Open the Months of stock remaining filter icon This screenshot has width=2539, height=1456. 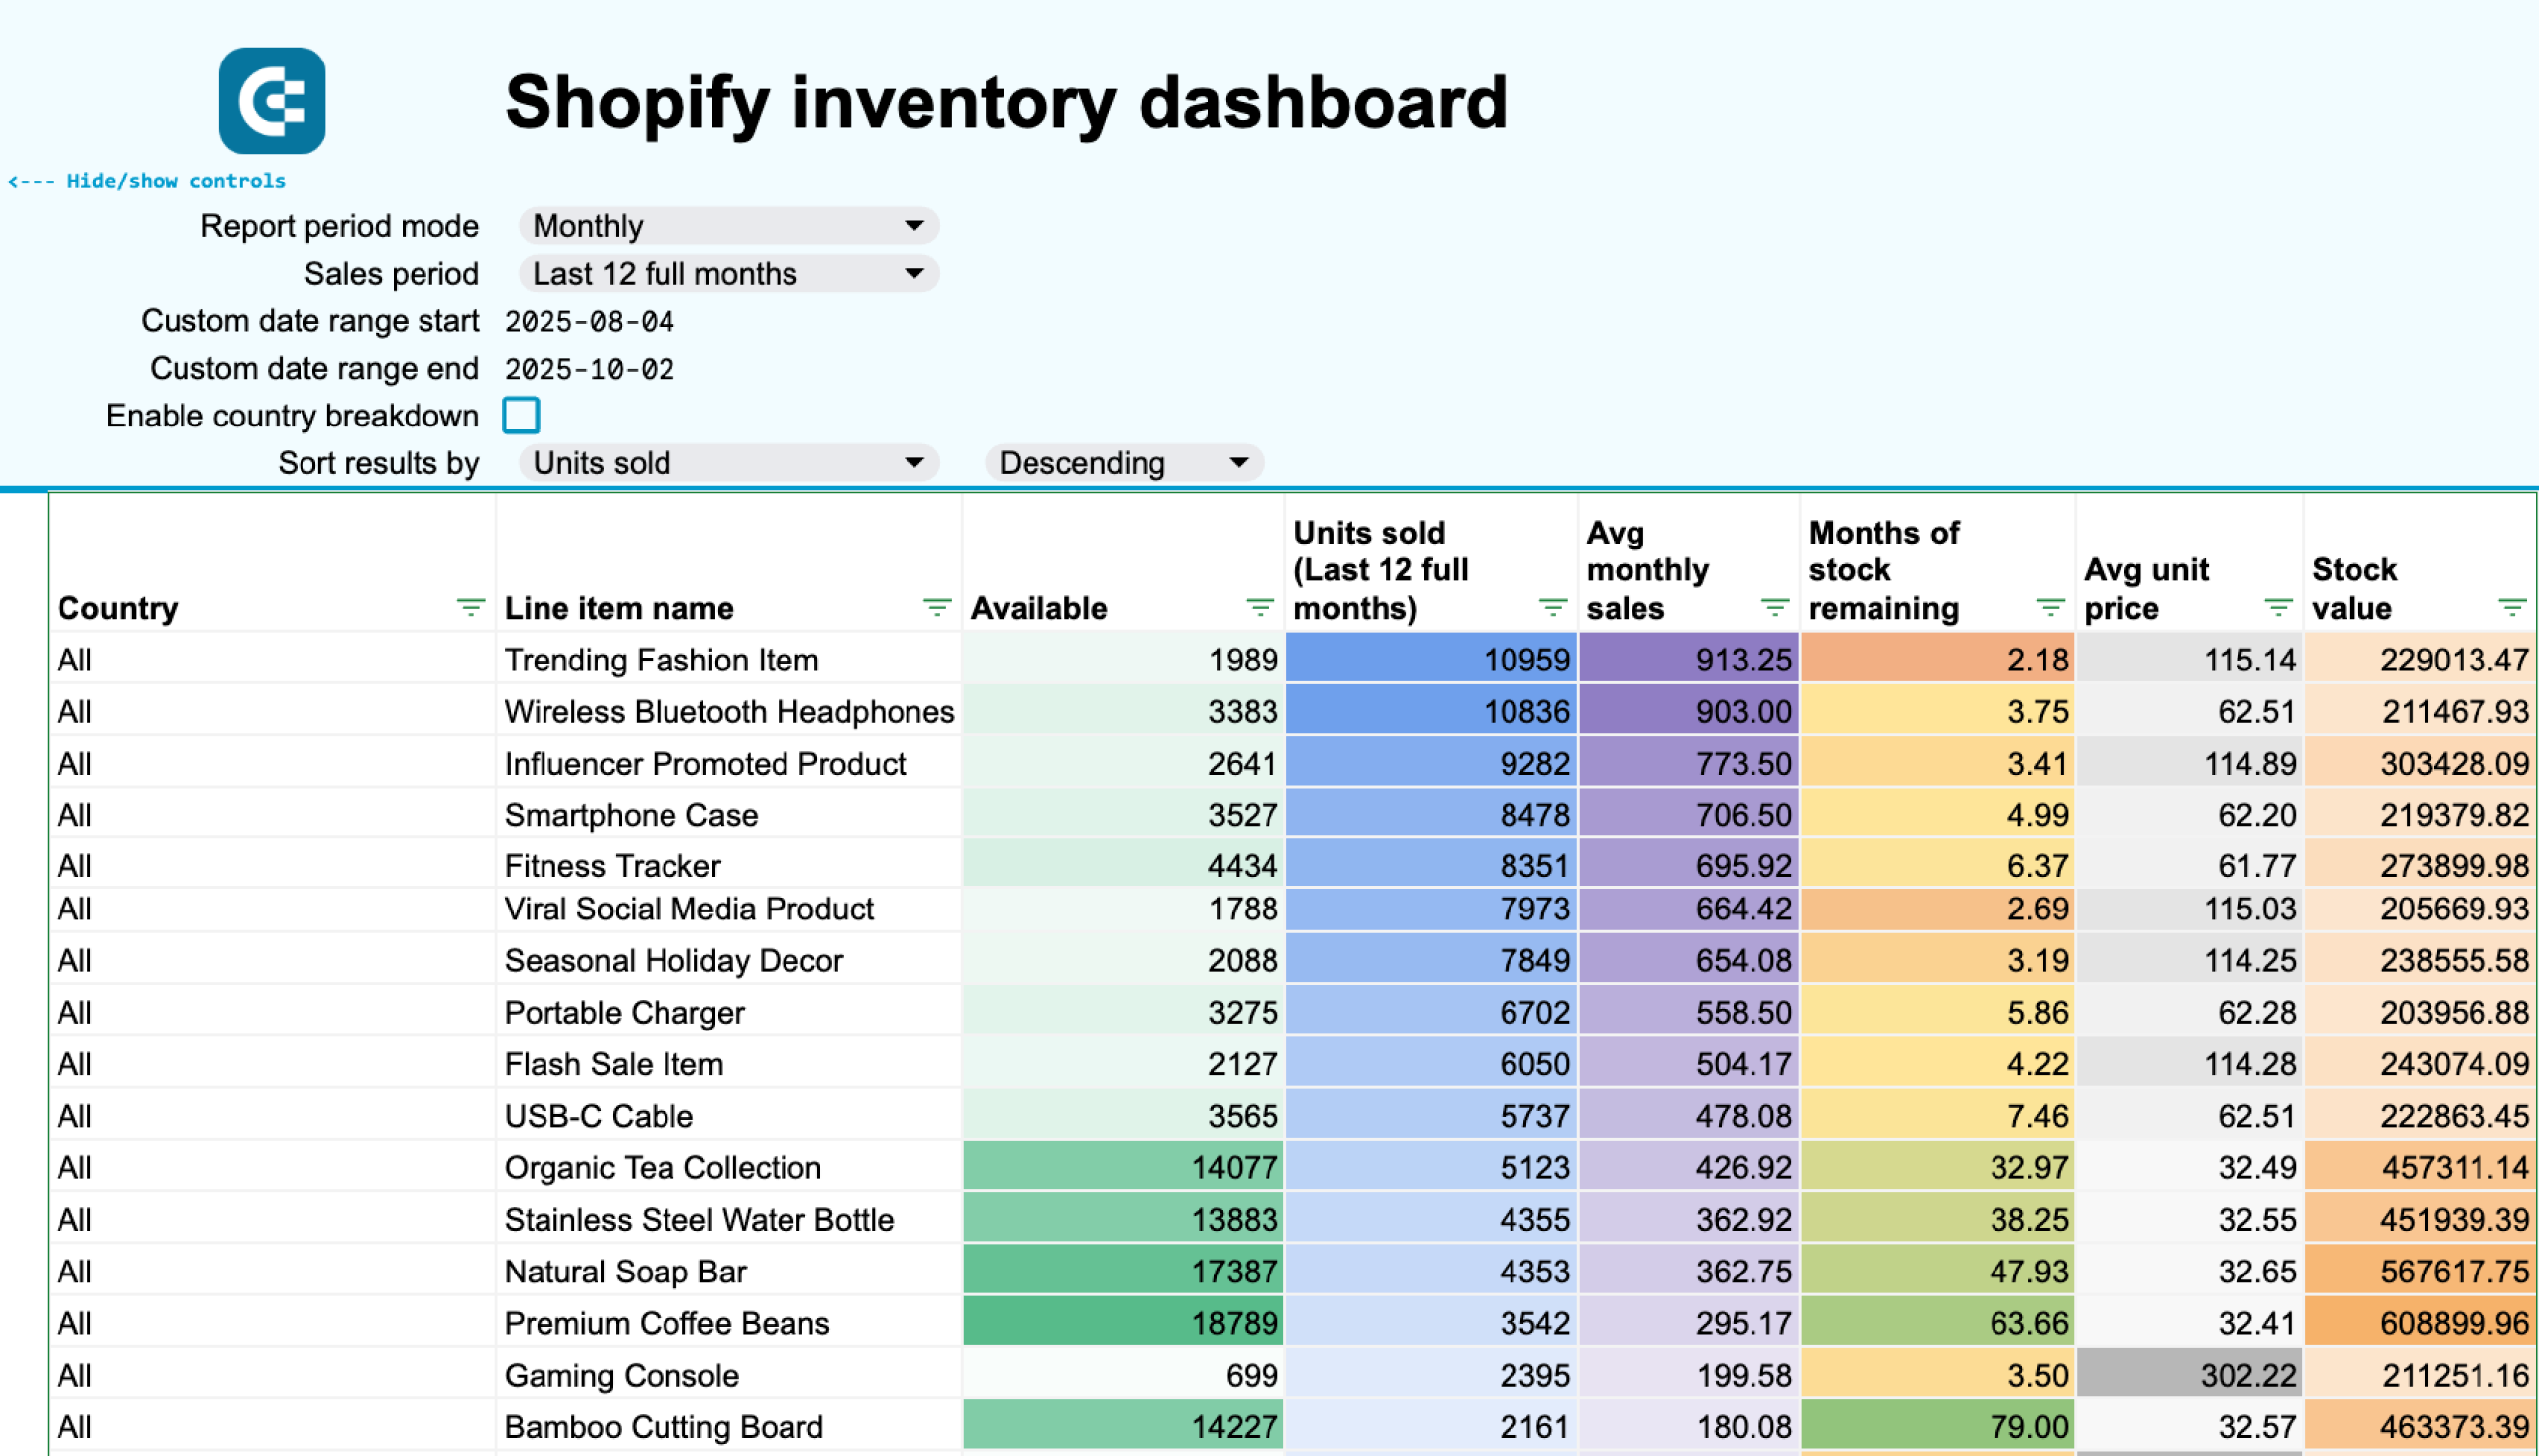click(x=2050, y=607)
